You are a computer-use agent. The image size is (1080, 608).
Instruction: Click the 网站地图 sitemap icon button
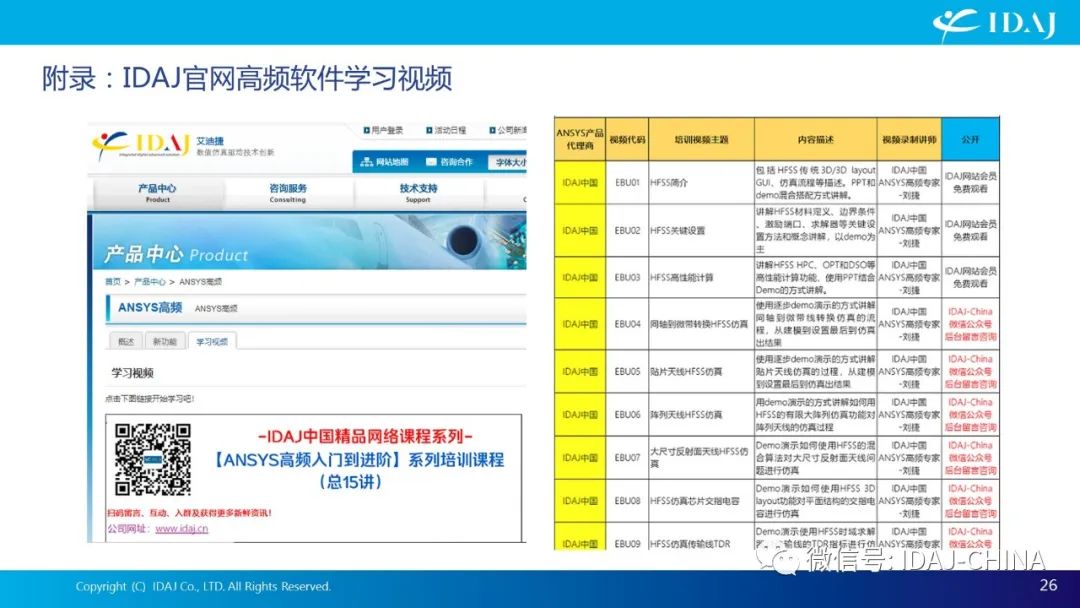point(384,163)
